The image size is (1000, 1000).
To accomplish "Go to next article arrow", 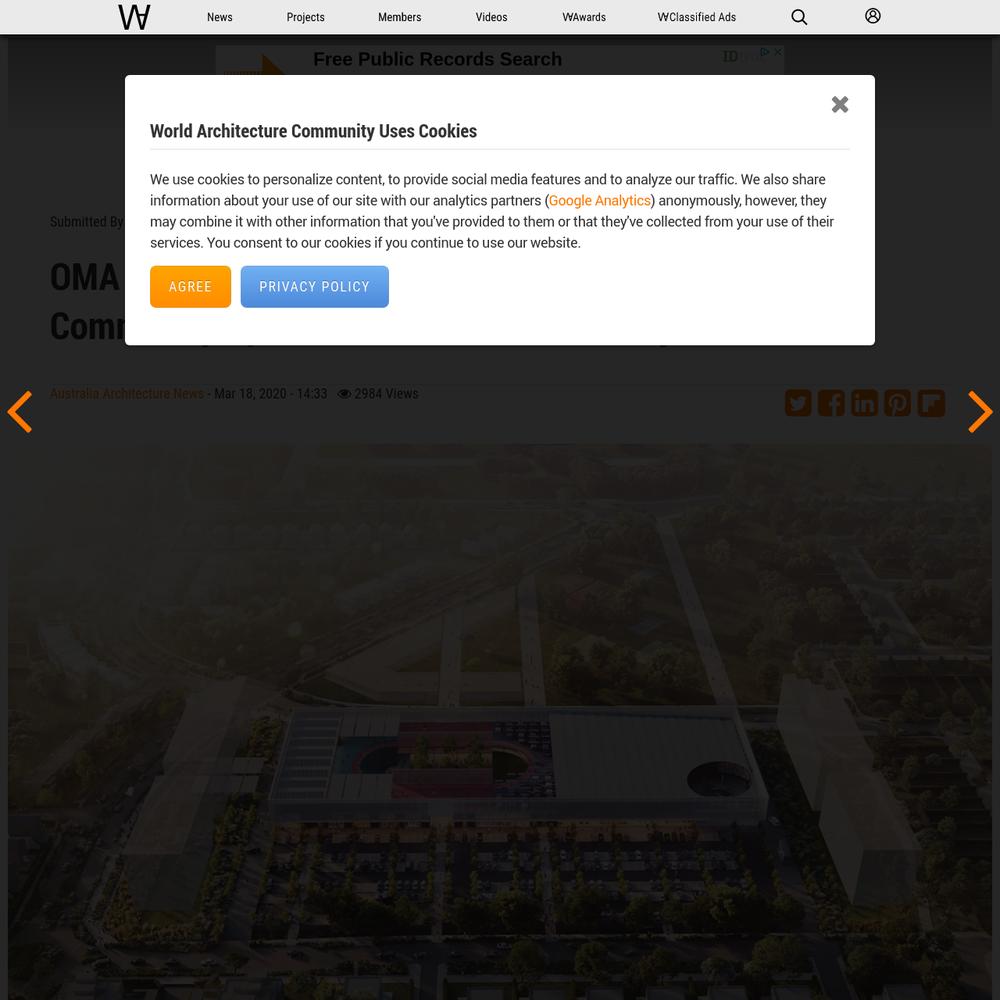I will click(x=980, y=411).
